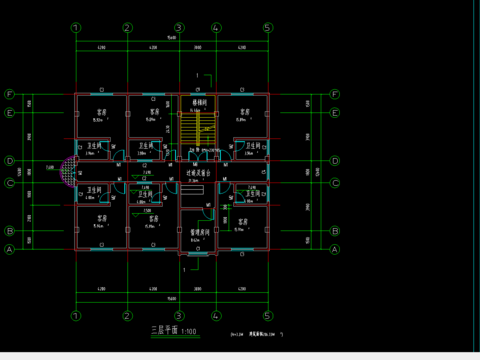The image size is (480, 360).
Task: Select the top overall dimension above axes 1-5
Action: pos(172,38)
